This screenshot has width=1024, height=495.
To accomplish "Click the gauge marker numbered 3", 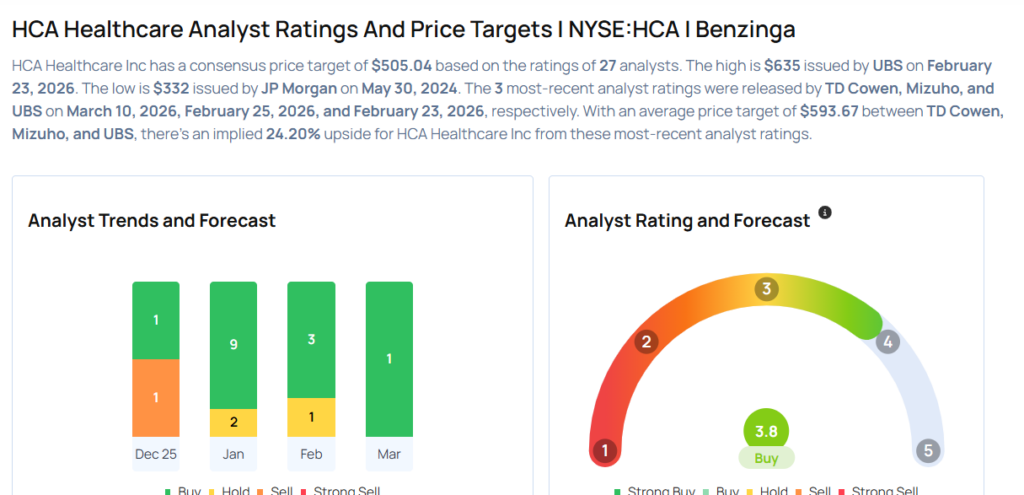I will point(767,290).
